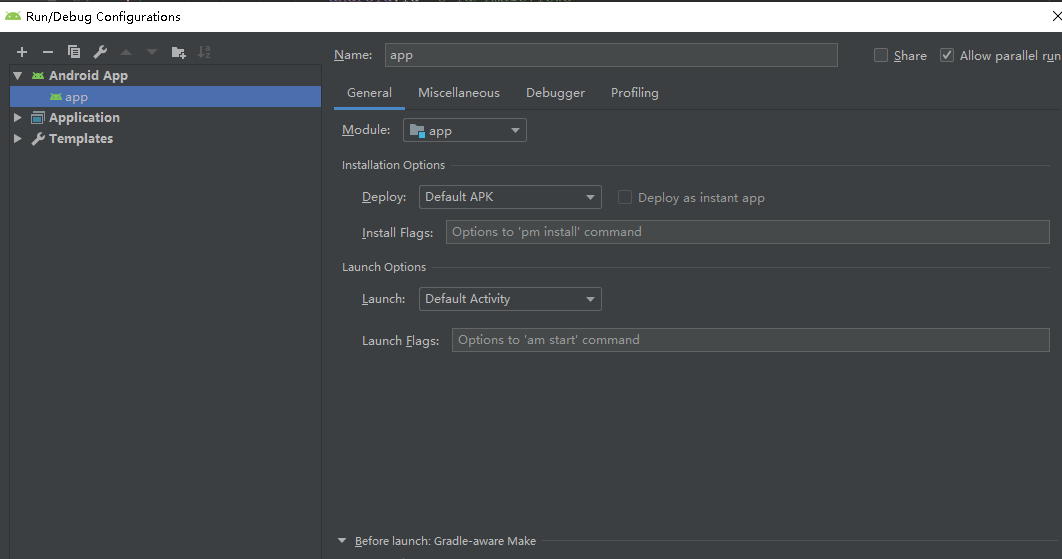
Task: Open the Deploy dropdown showing Default APK
Action: point(510,197)
